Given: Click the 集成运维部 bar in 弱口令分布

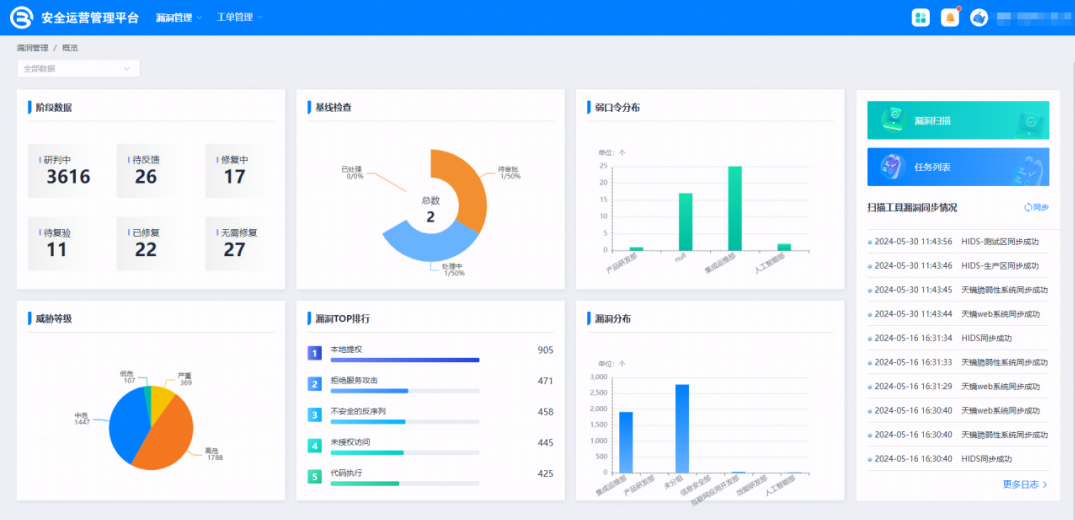Looking at the screenshot, I should (735, 209).
